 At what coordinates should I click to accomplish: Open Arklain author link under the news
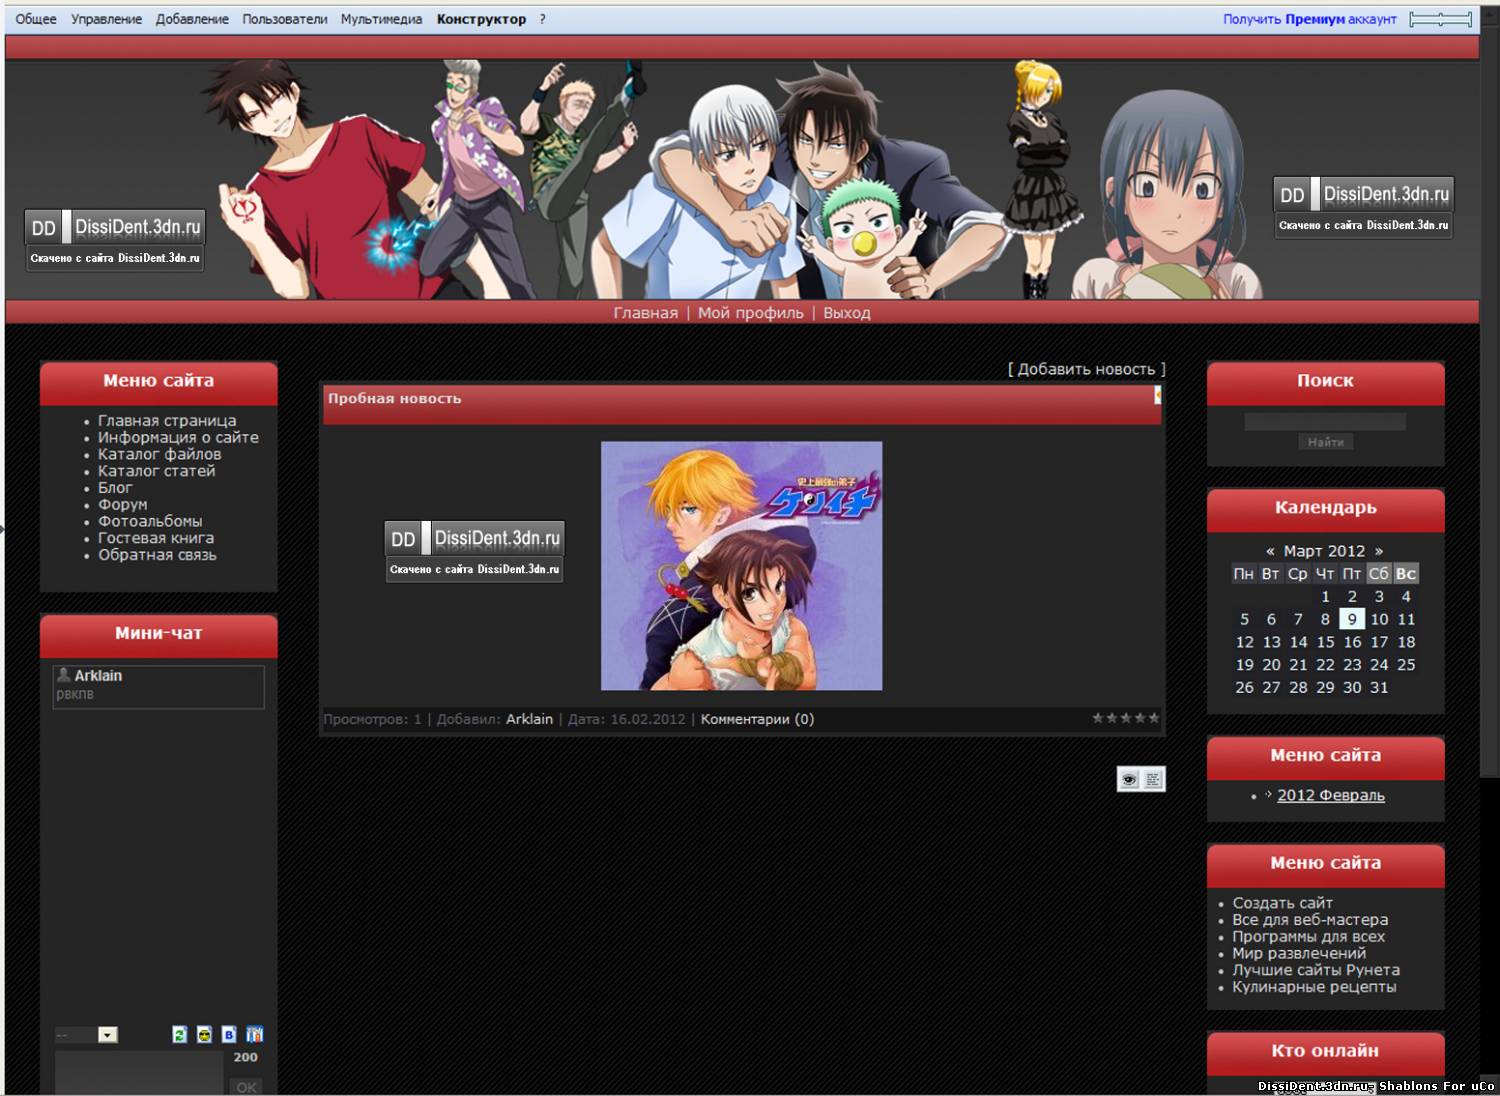pos(529,719)
